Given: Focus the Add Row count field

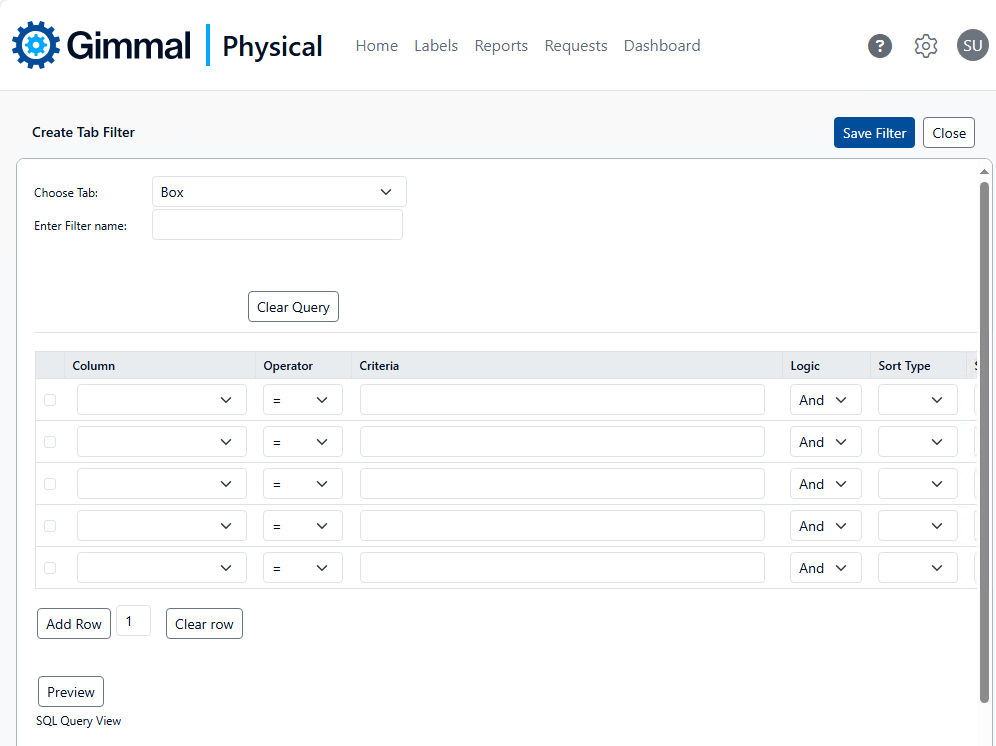Looking at the screenshot, I should coord(133,621).
